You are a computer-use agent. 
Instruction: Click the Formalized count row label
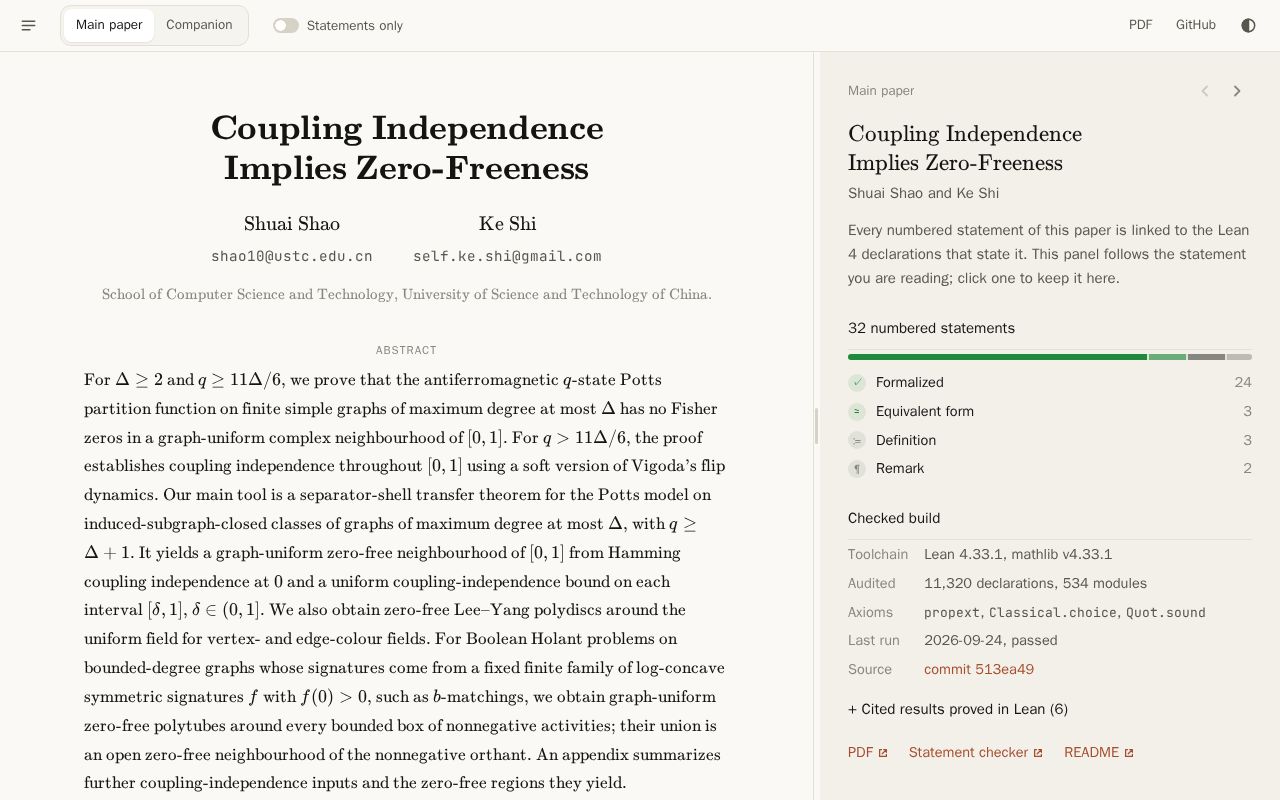pyautogui.click(x=910, y=382)
